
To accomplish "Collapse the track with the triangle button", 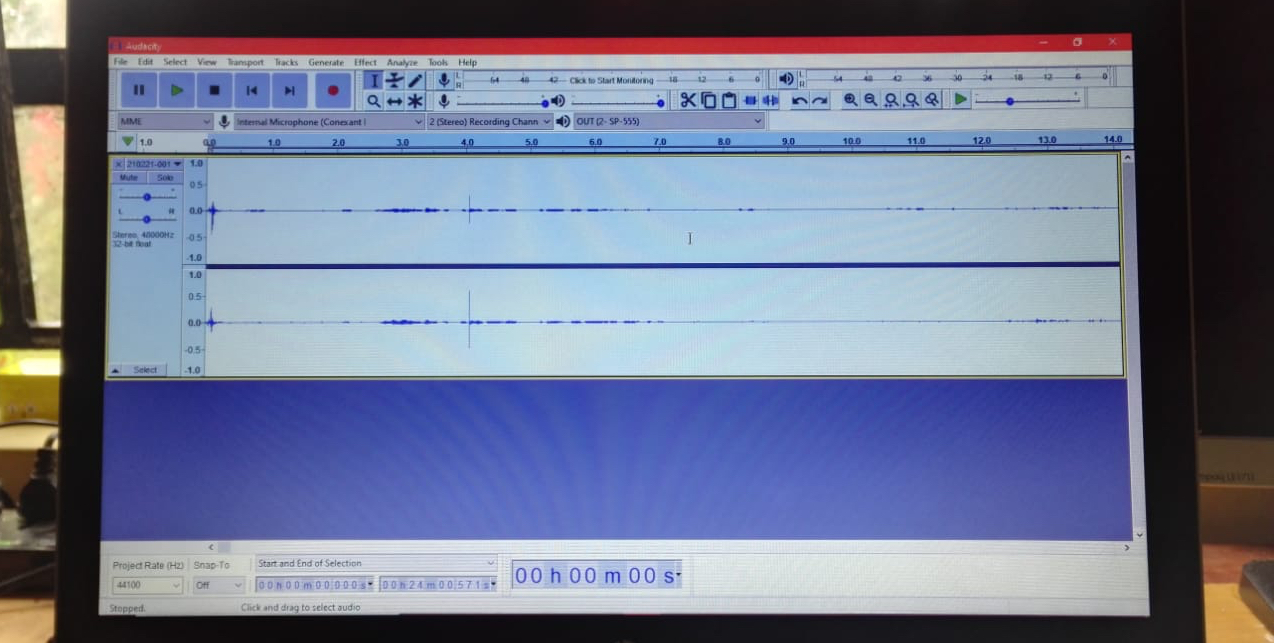I will click(115, 370).
